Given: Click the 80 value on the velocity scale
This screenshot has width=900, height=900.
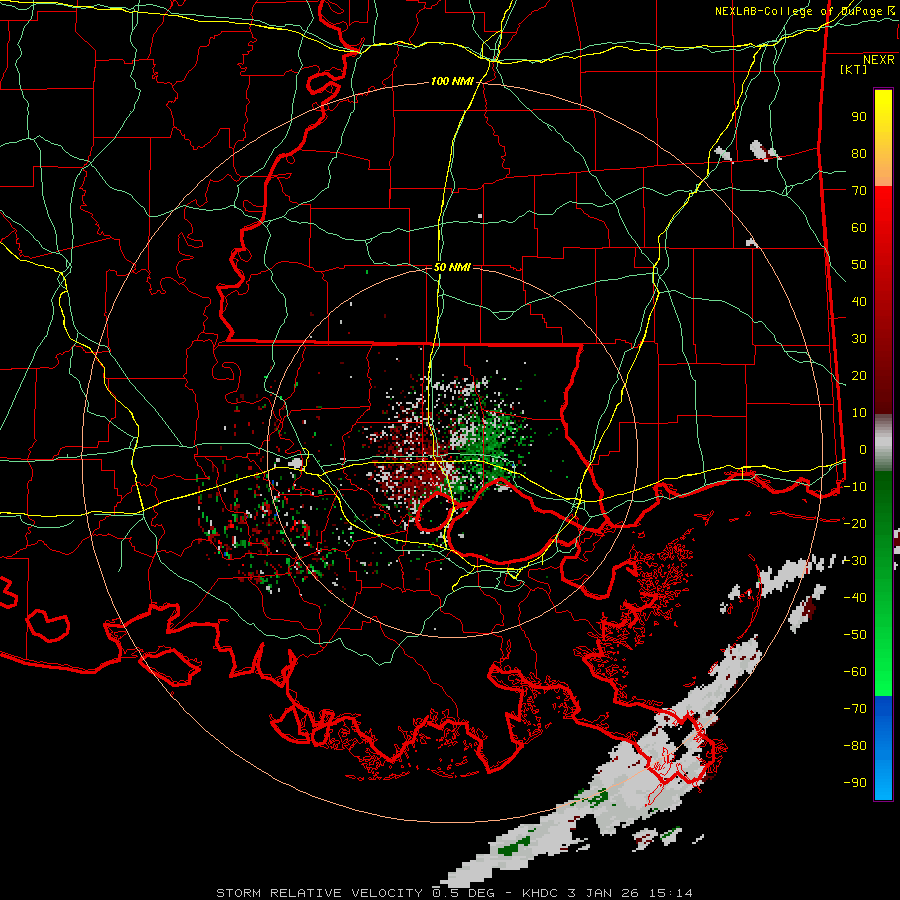Looking at the screenshot, I should (859, 154).
